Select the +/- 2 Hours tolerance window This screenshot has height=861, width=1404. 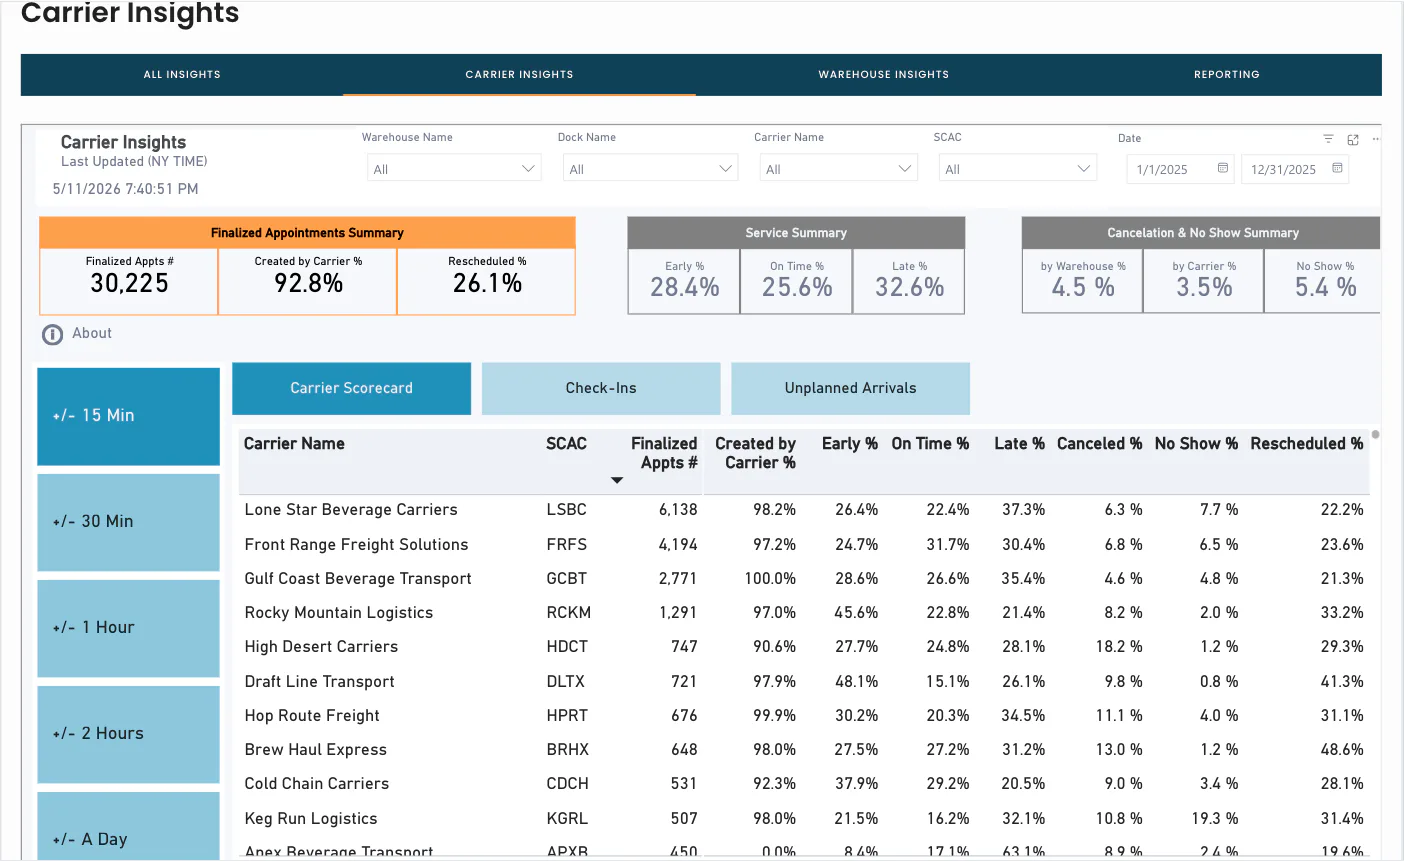128,734
